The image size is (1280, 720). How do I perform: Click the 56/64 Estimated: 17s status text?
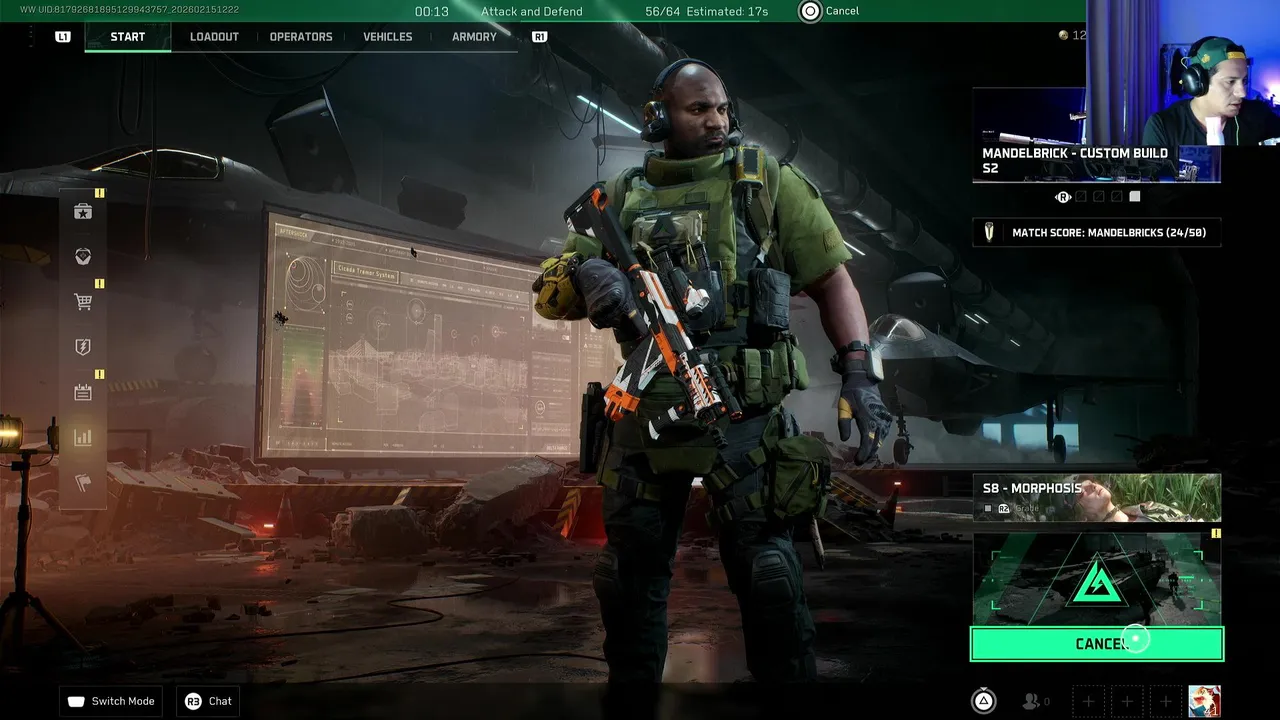coord(707,11)
